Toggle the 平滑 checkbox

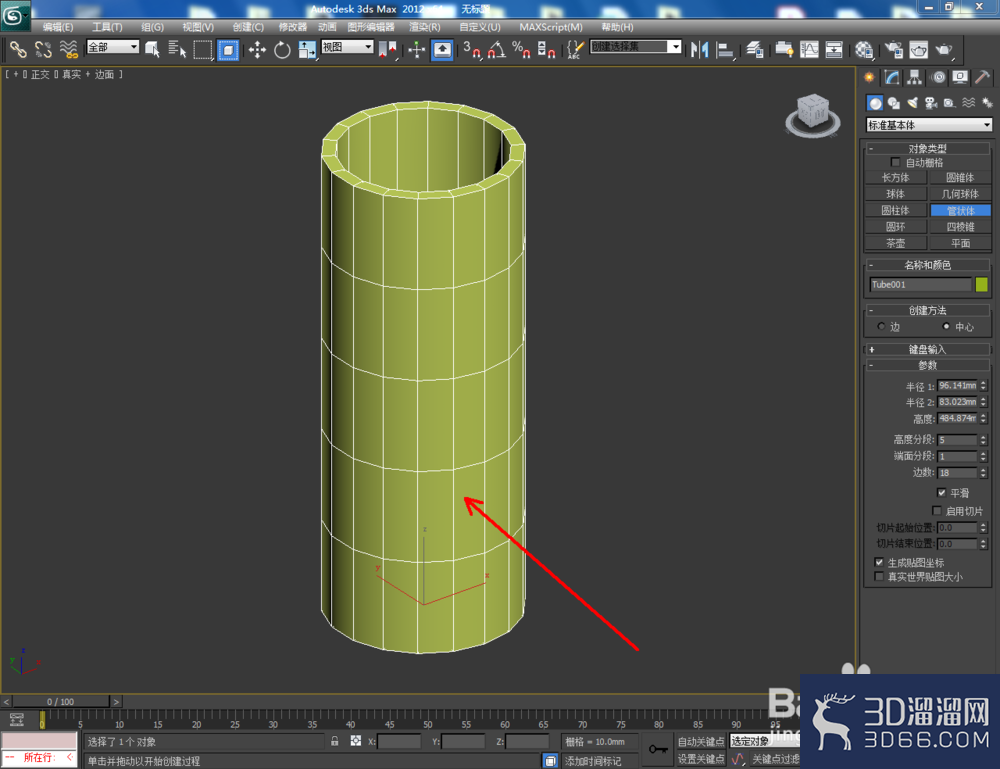click(x=941, y=492)
